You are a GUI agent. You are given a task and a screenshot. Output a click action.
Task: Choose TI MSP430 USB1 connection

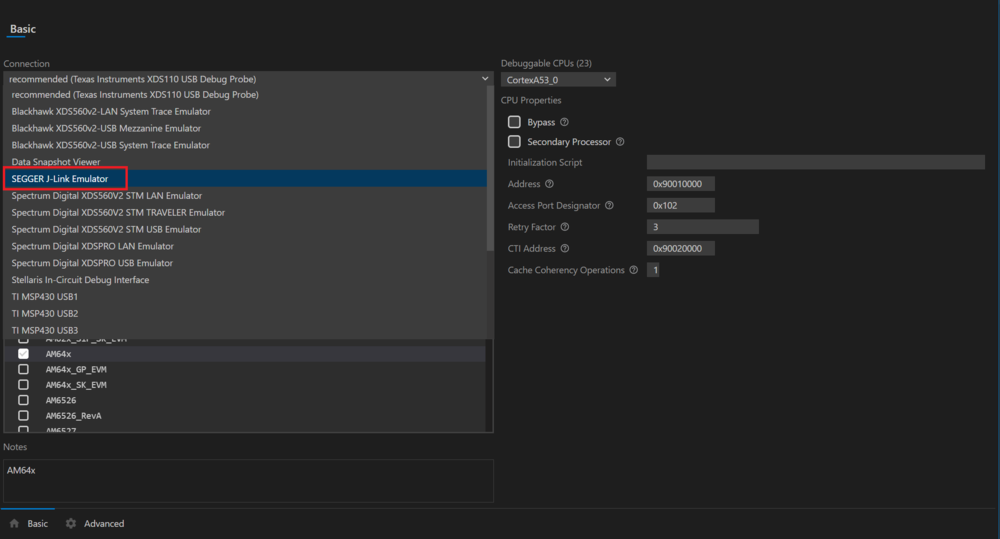click(245, 297)
